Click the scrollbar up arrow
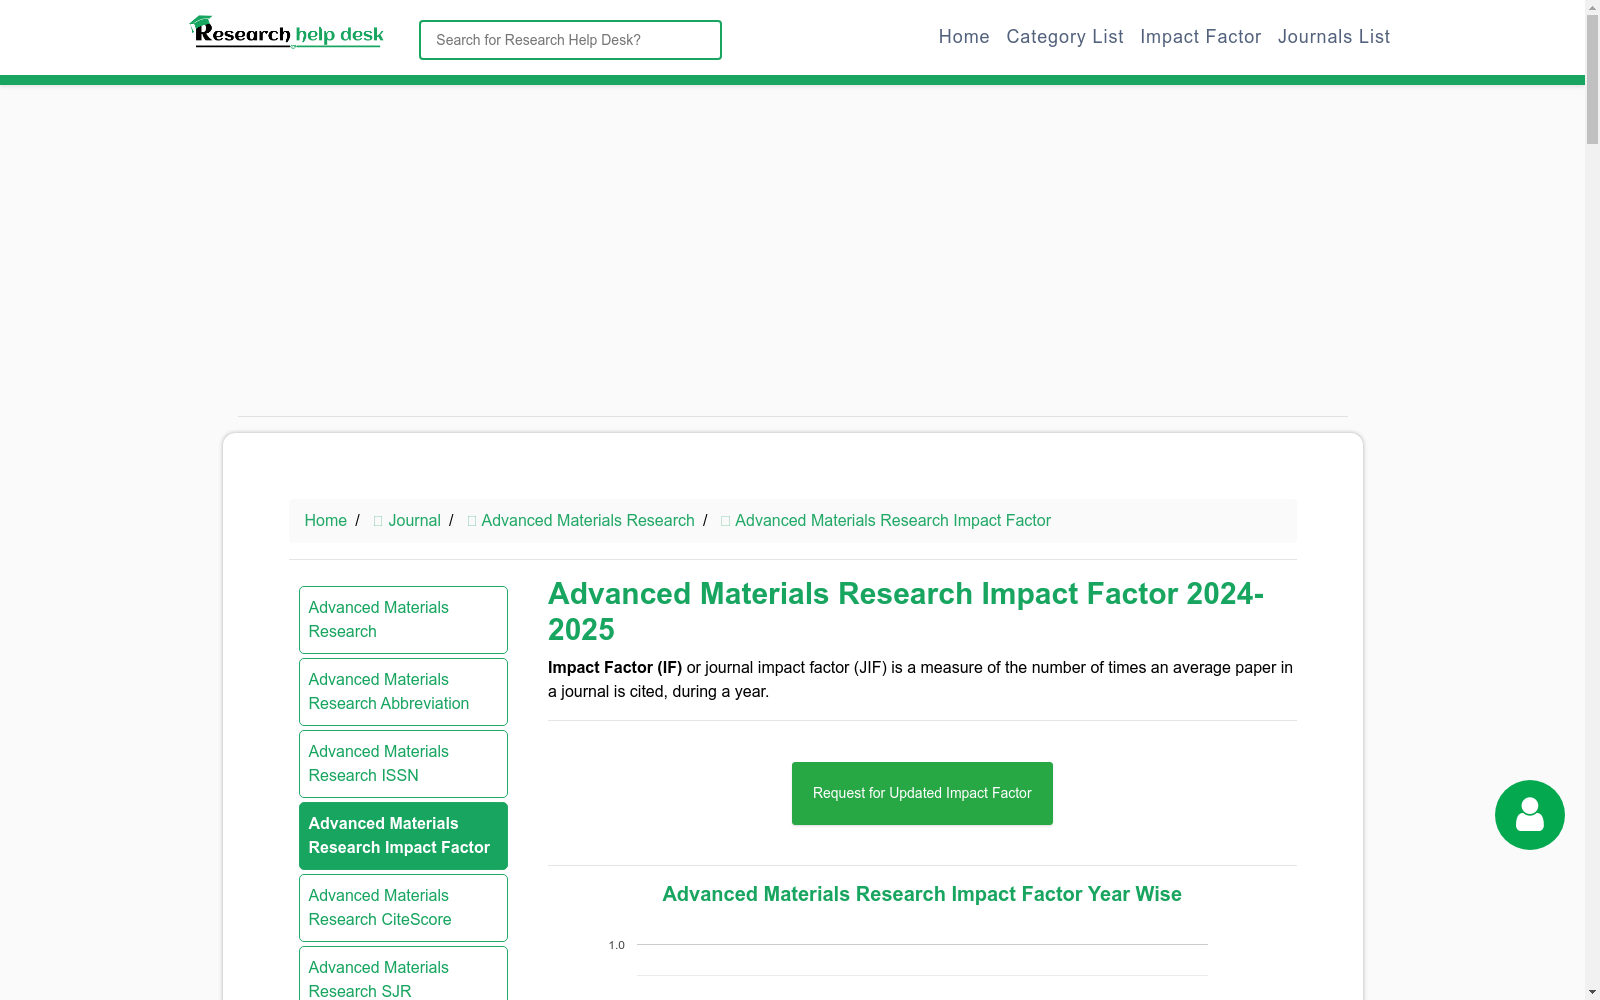 tap(1592, 8)
